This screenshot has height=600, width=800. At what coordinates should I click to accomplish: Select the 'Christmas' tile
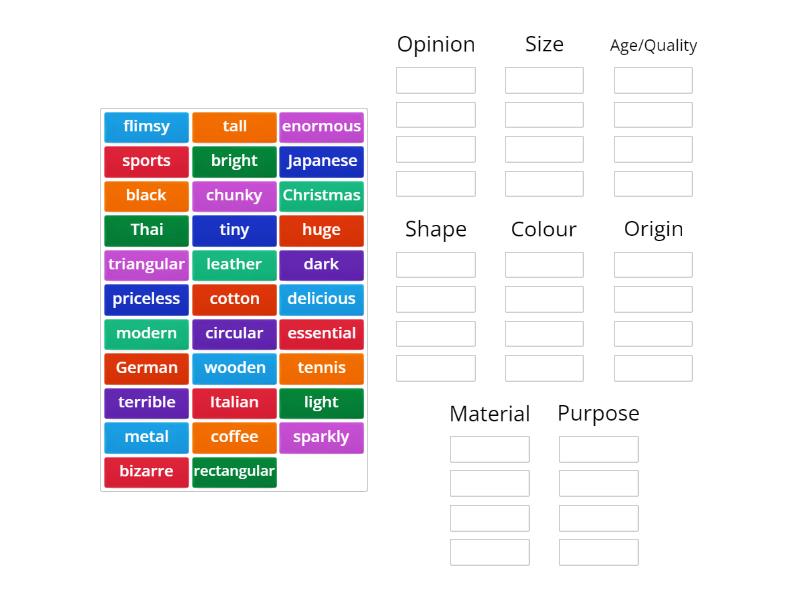322,196
